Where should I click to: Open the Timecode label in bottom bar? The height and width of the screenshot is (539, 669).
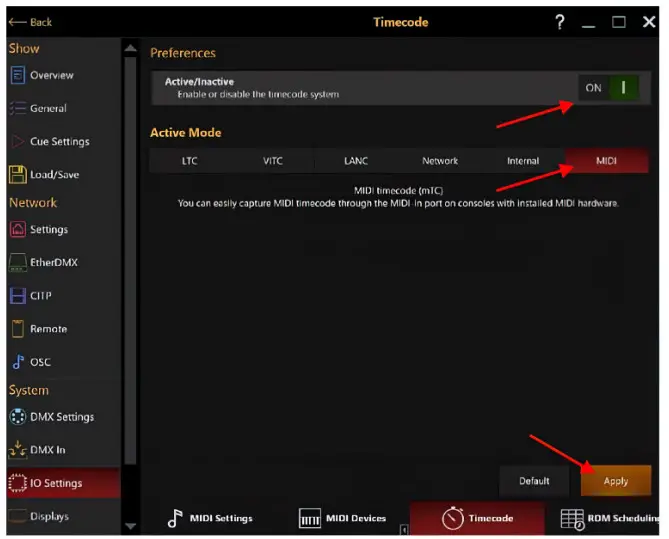coord(491,518)
